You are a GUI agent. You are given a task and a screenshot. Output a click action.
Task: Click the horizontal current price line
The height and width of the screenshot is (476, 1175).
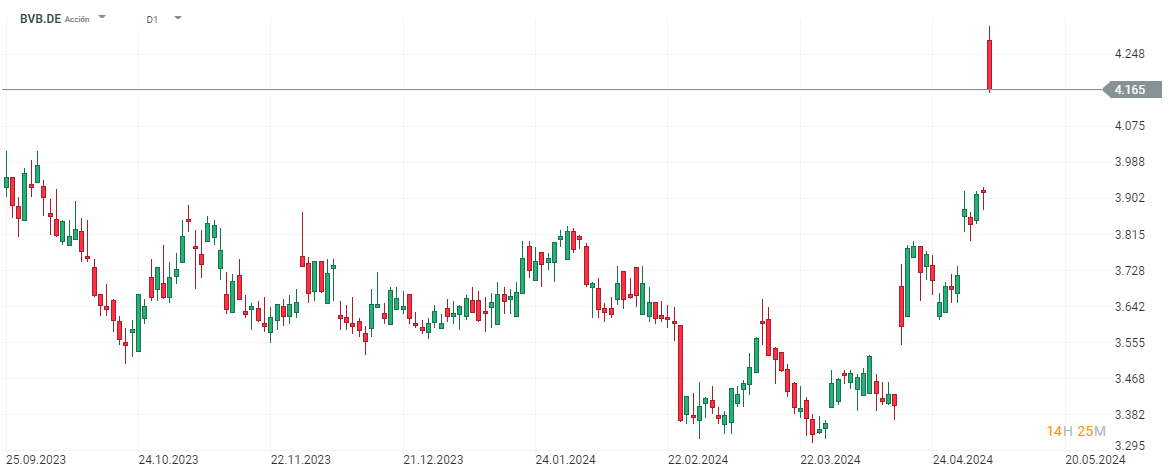coord(500,90)
